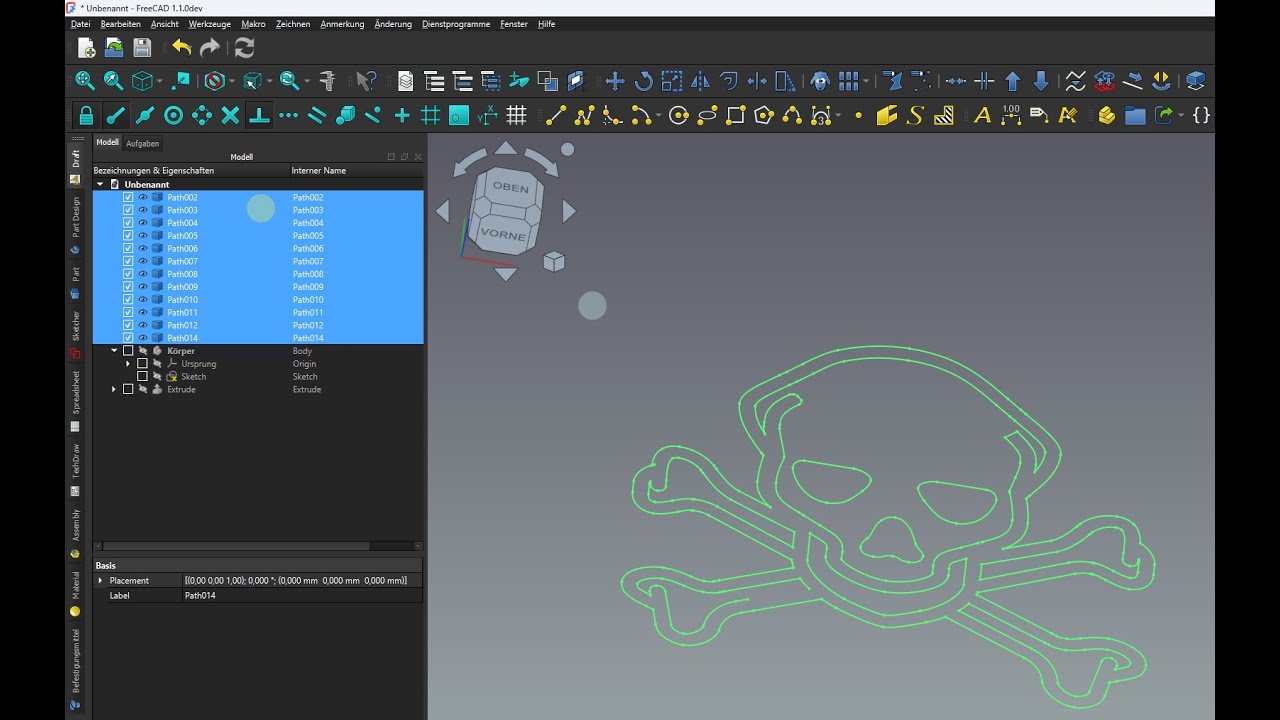
Task: Toggle the Draft grid display icon
Action: coord(516,115)
